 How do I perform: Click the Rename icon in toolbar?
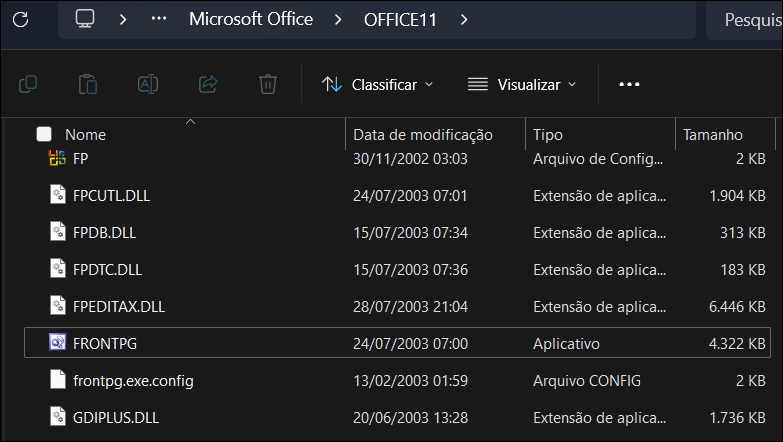148,84
